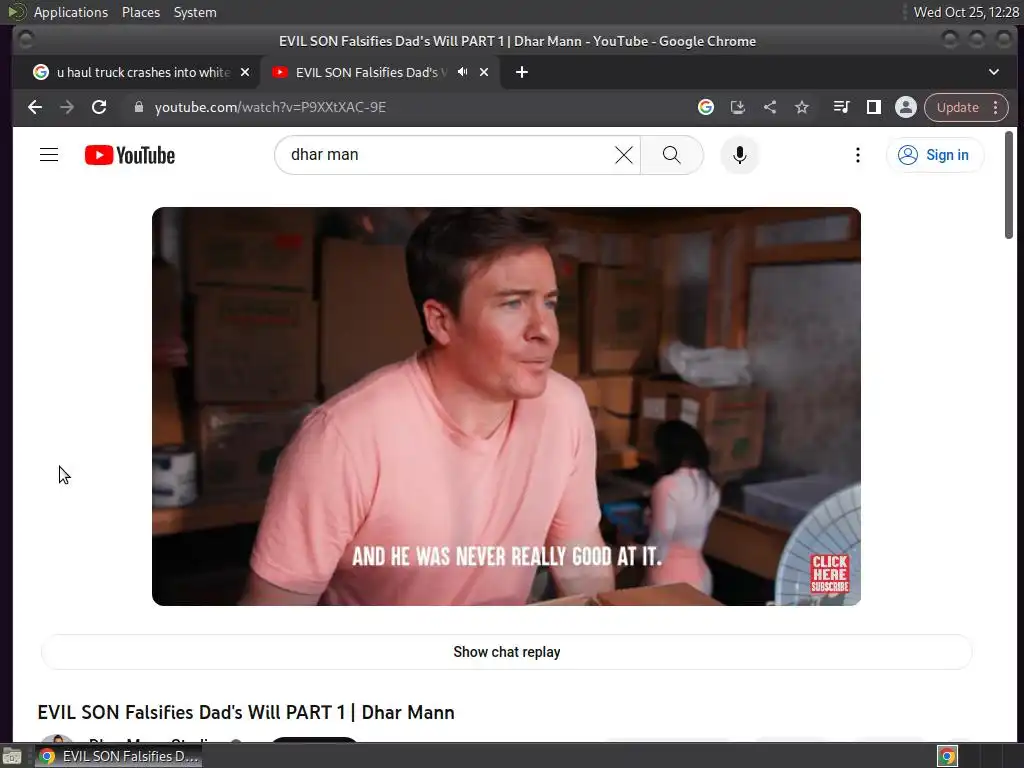1024x768 pixels.
Task: Click the Google icon in the address bar
Action: point(705,107)
